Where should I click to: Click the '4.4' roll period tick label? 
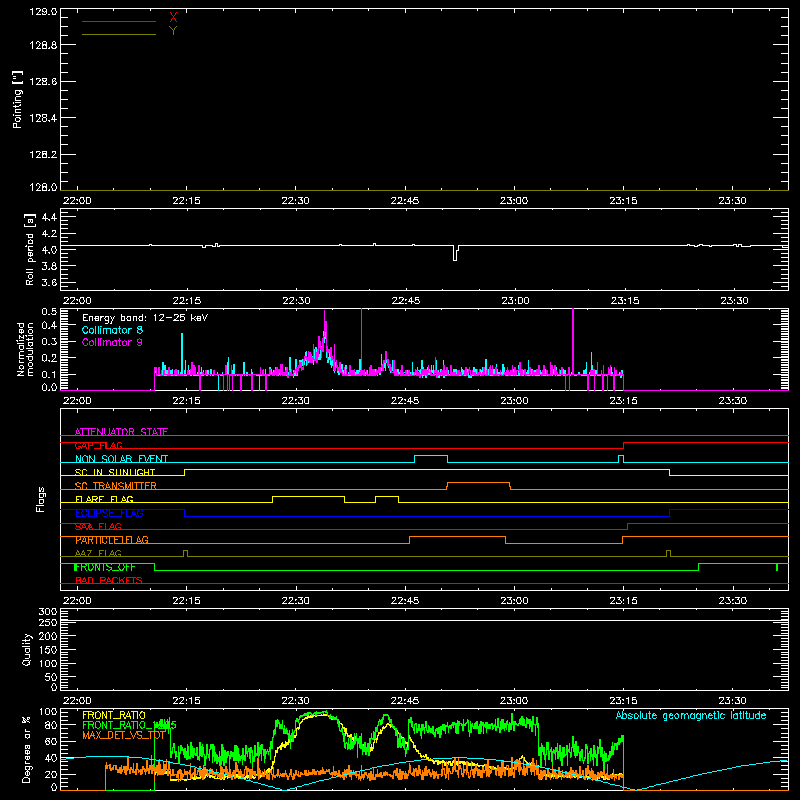point(48,217)
